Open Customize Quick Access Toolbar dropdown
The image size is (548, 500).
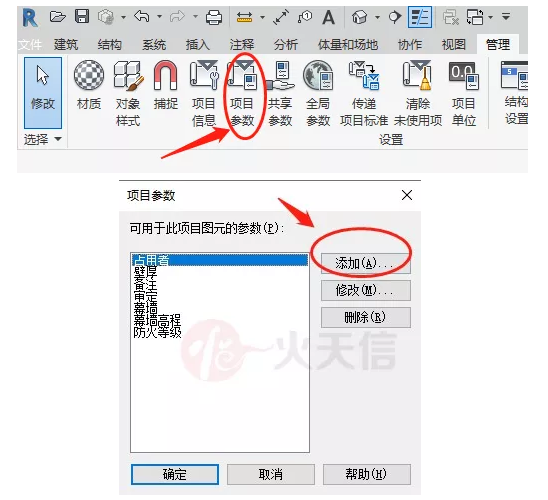coord(506,16)
